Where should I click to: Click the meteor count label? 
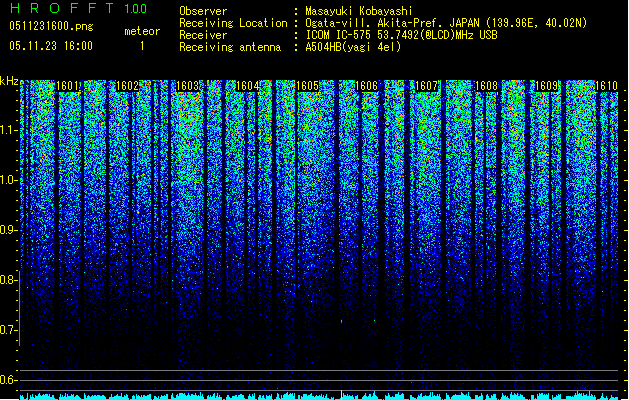(x=142, y=31)
